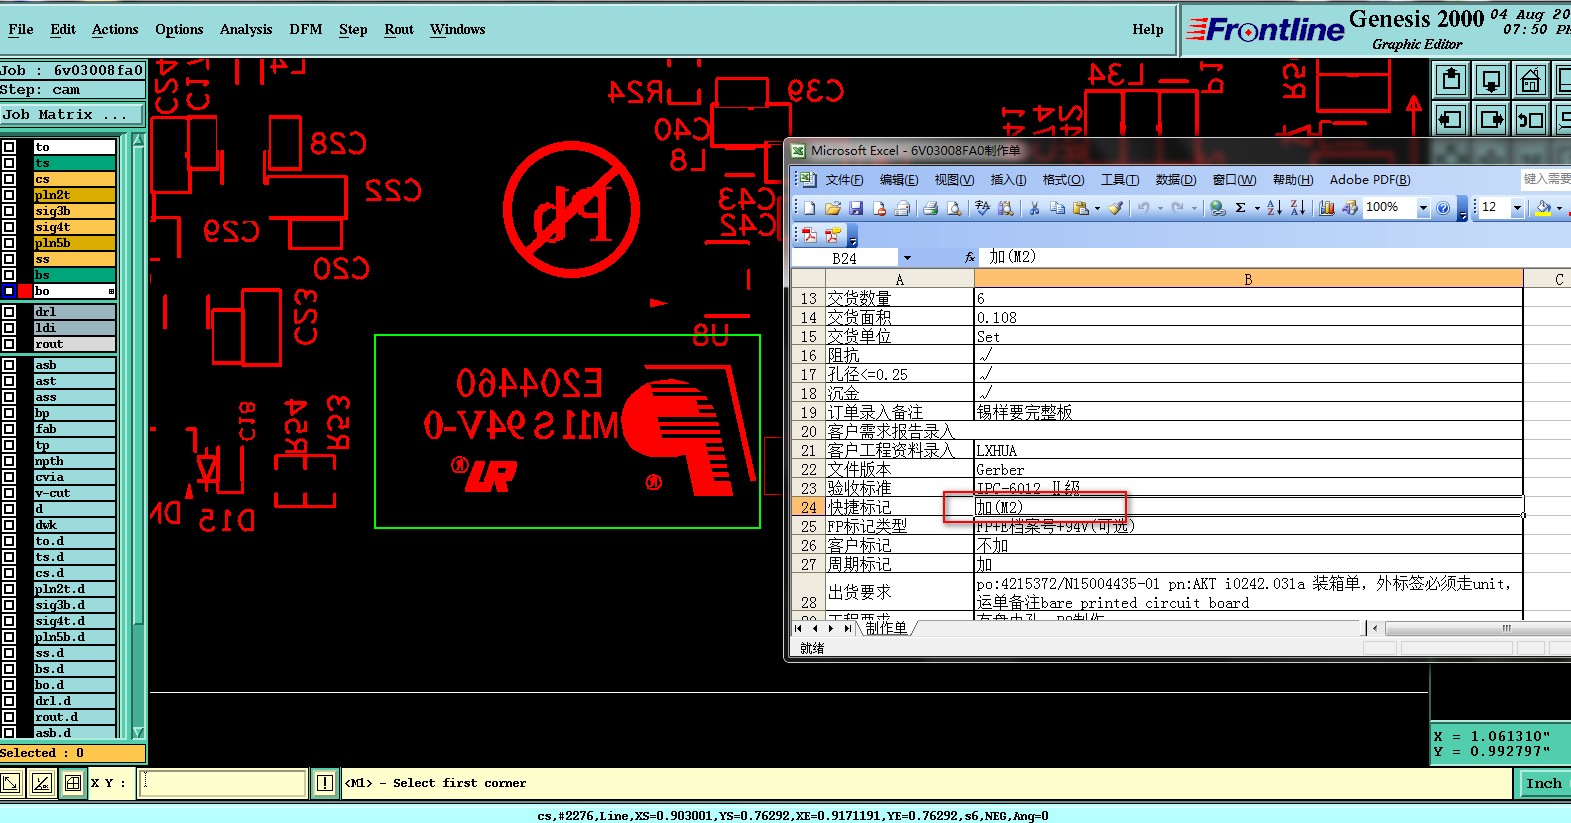Open the Fill Color dropdown arrow
1571x823 pixels.
pos(1559,208)
